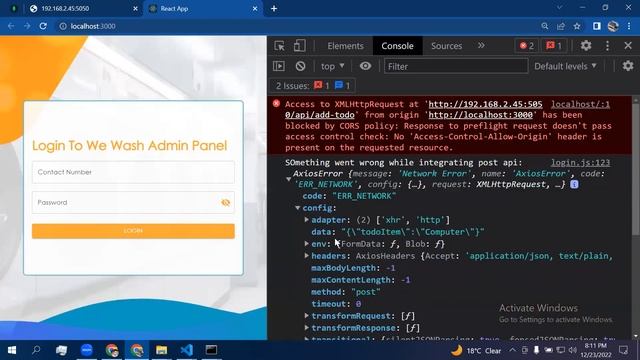Viewport: 640px width, 360px height.
Task: Switch to the 192.168.2.45:5050 browser tab
Action: [x=83, y=9]
